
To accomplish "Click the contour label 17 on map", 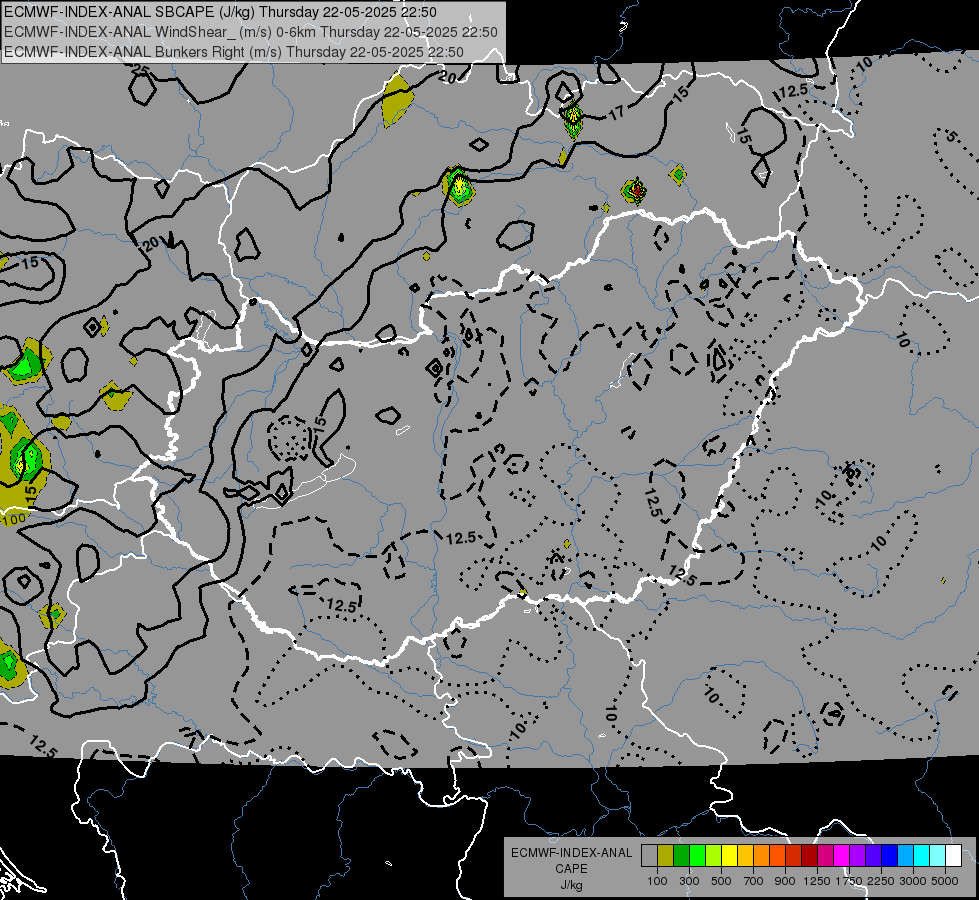I will click(616, 113).
